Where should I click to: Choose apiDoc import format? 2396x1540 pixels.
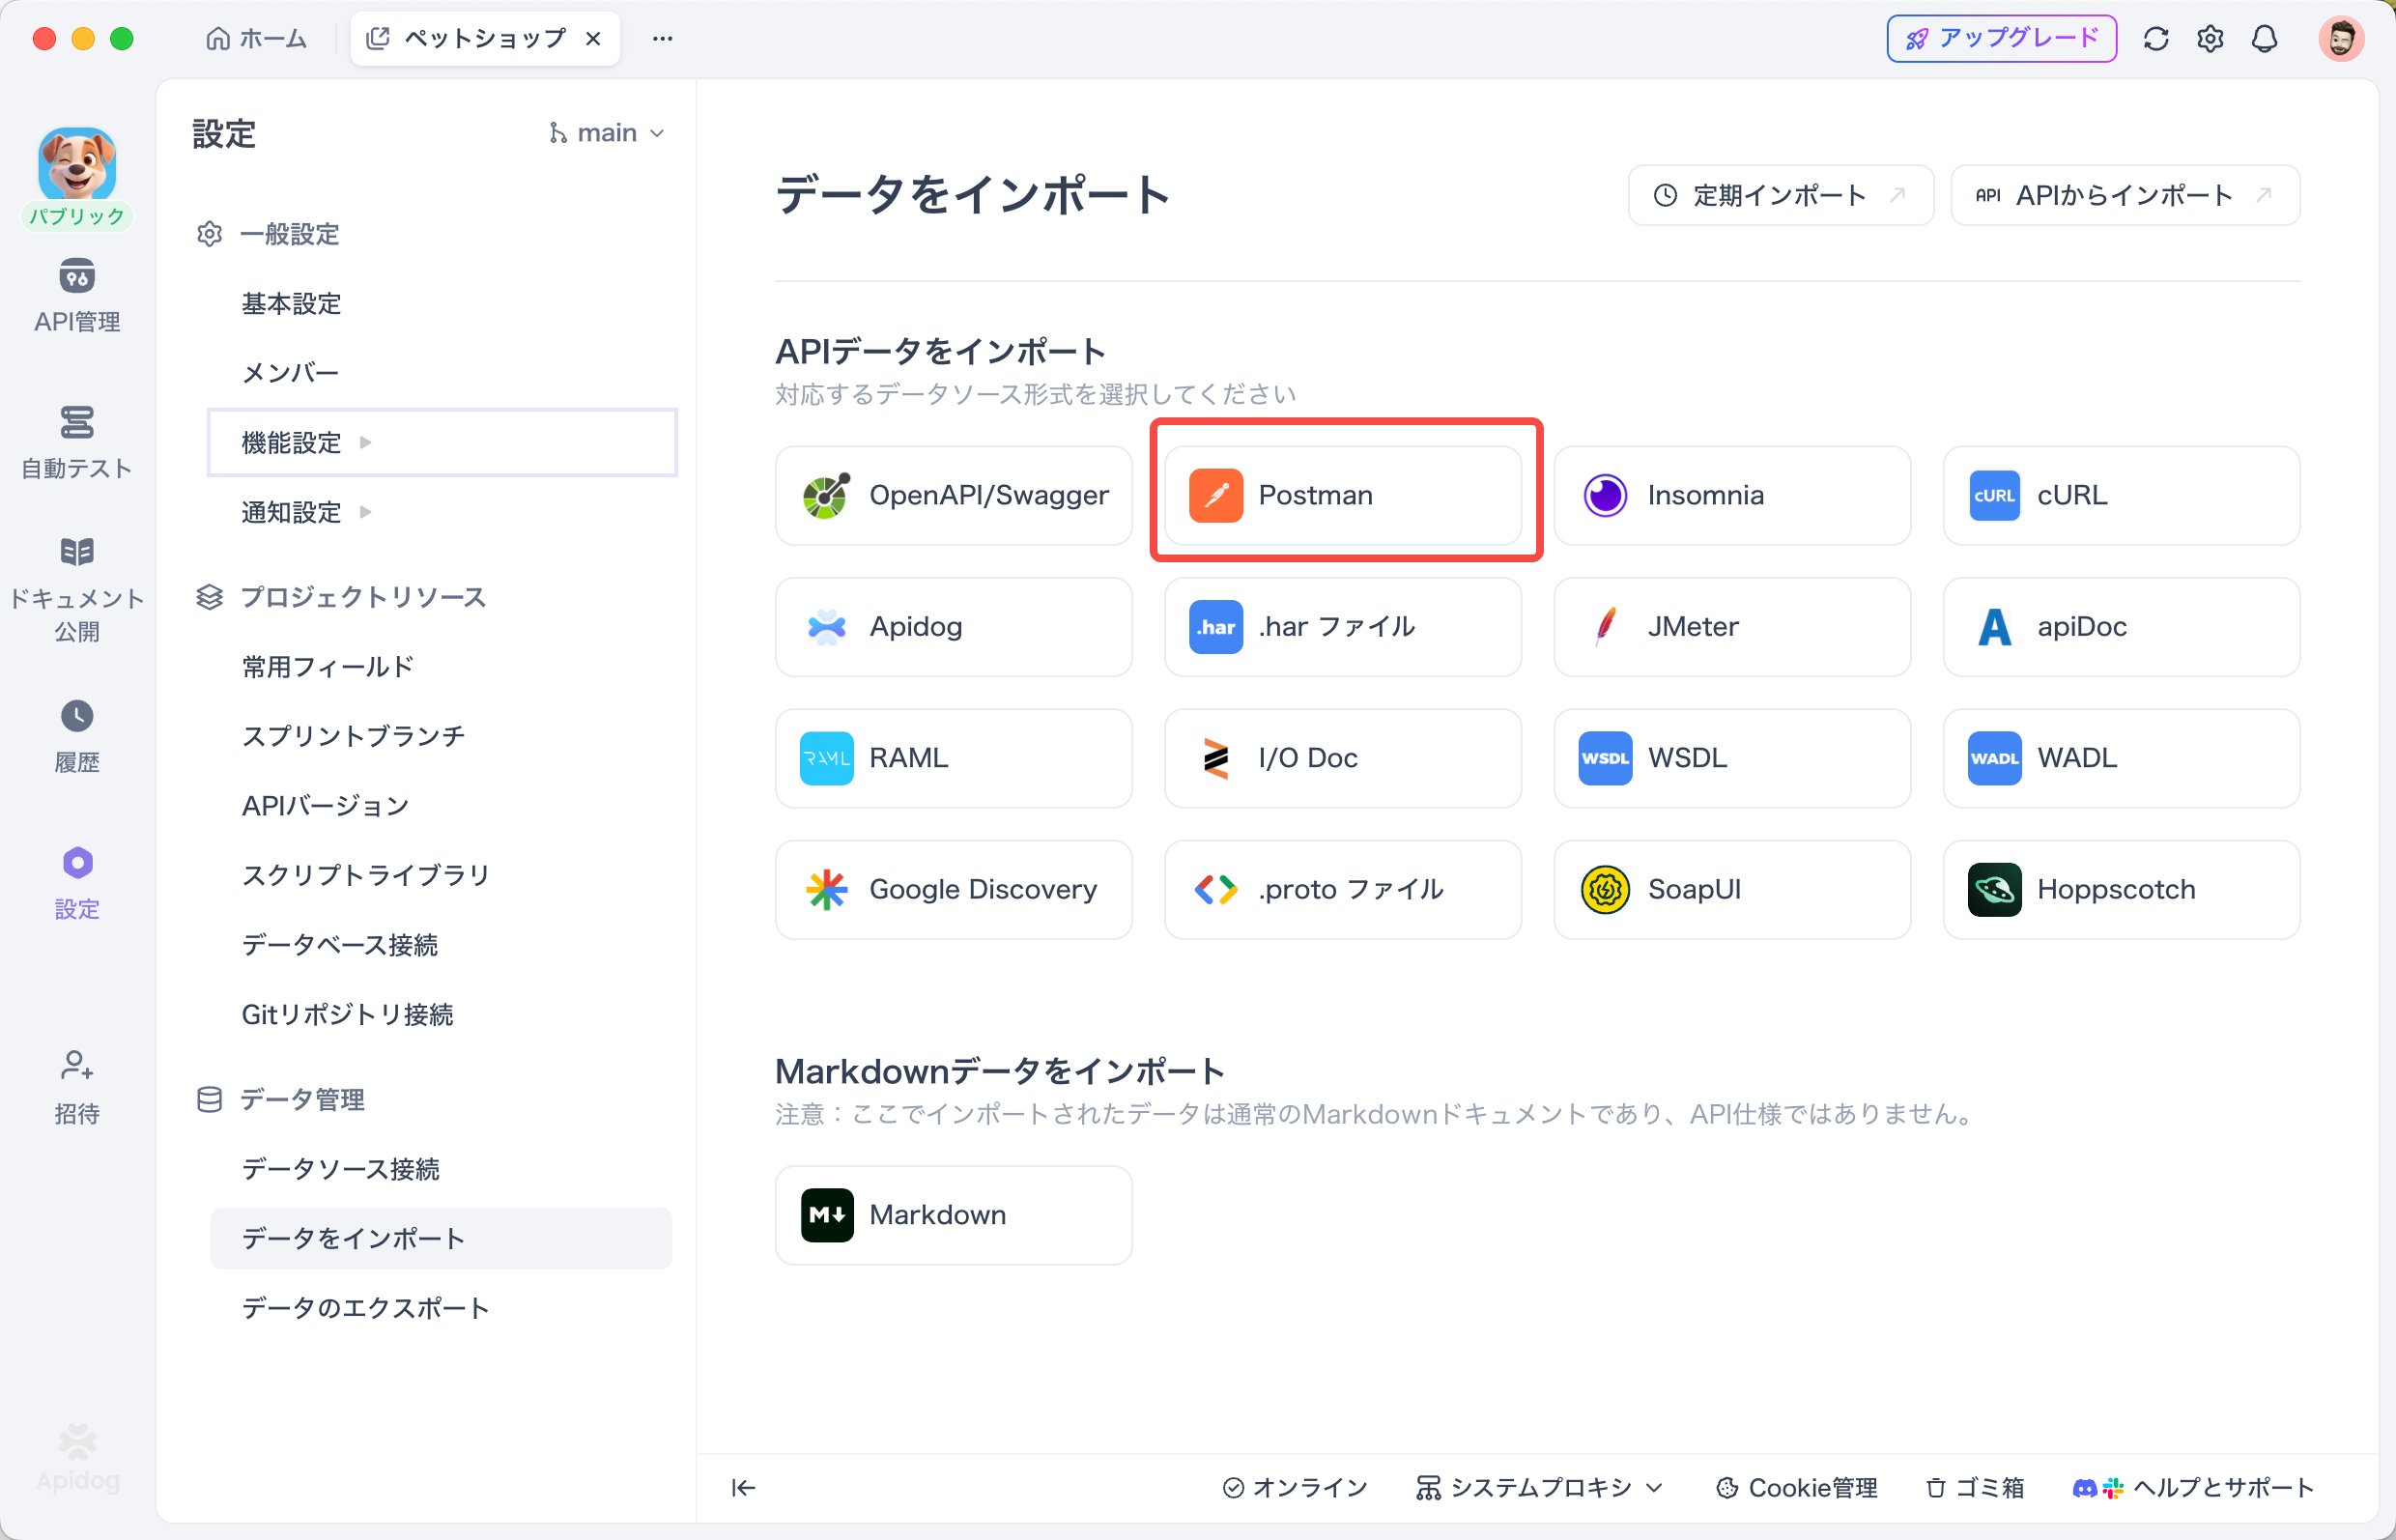tap(2121, 627)
